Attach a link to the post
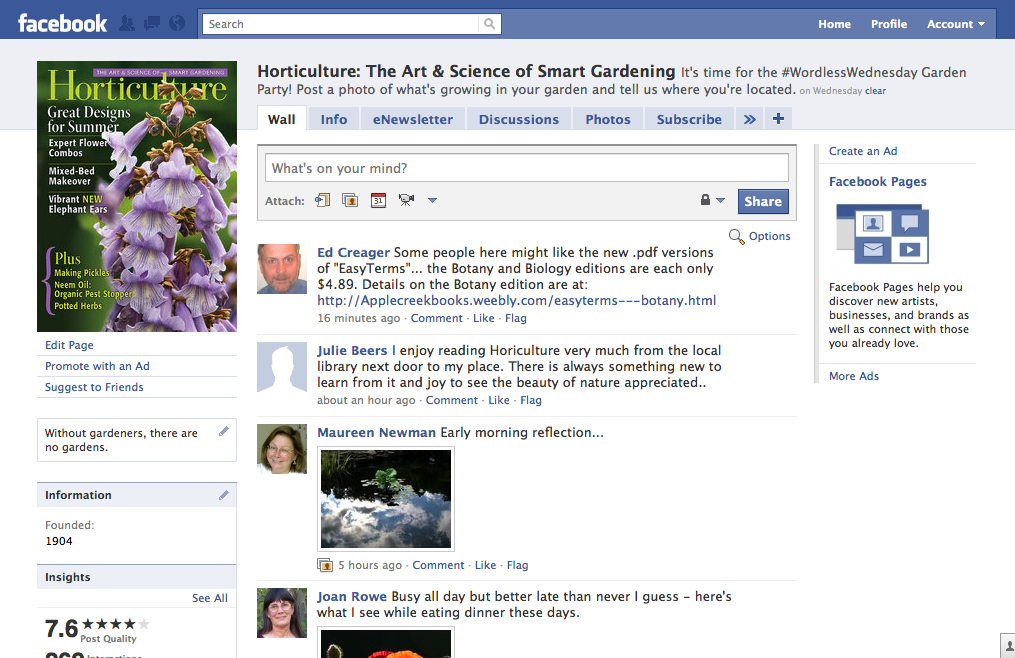 coord(322,200)
